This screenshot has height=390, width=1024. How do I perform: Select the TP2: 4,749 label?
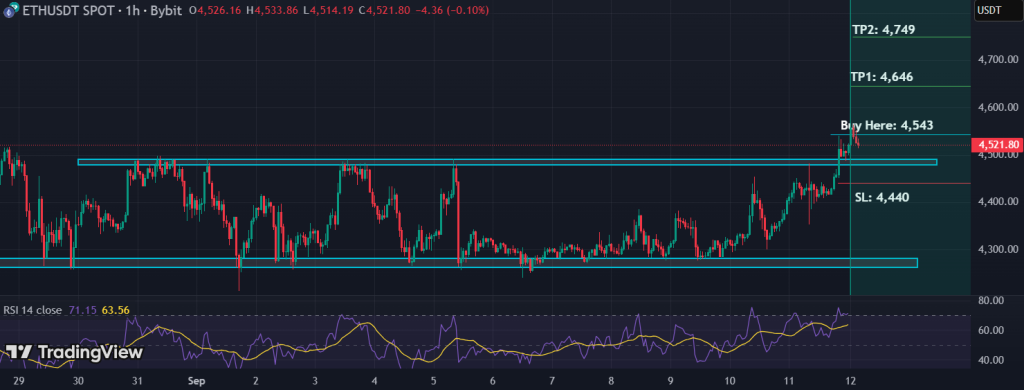(x=884, y=29)
